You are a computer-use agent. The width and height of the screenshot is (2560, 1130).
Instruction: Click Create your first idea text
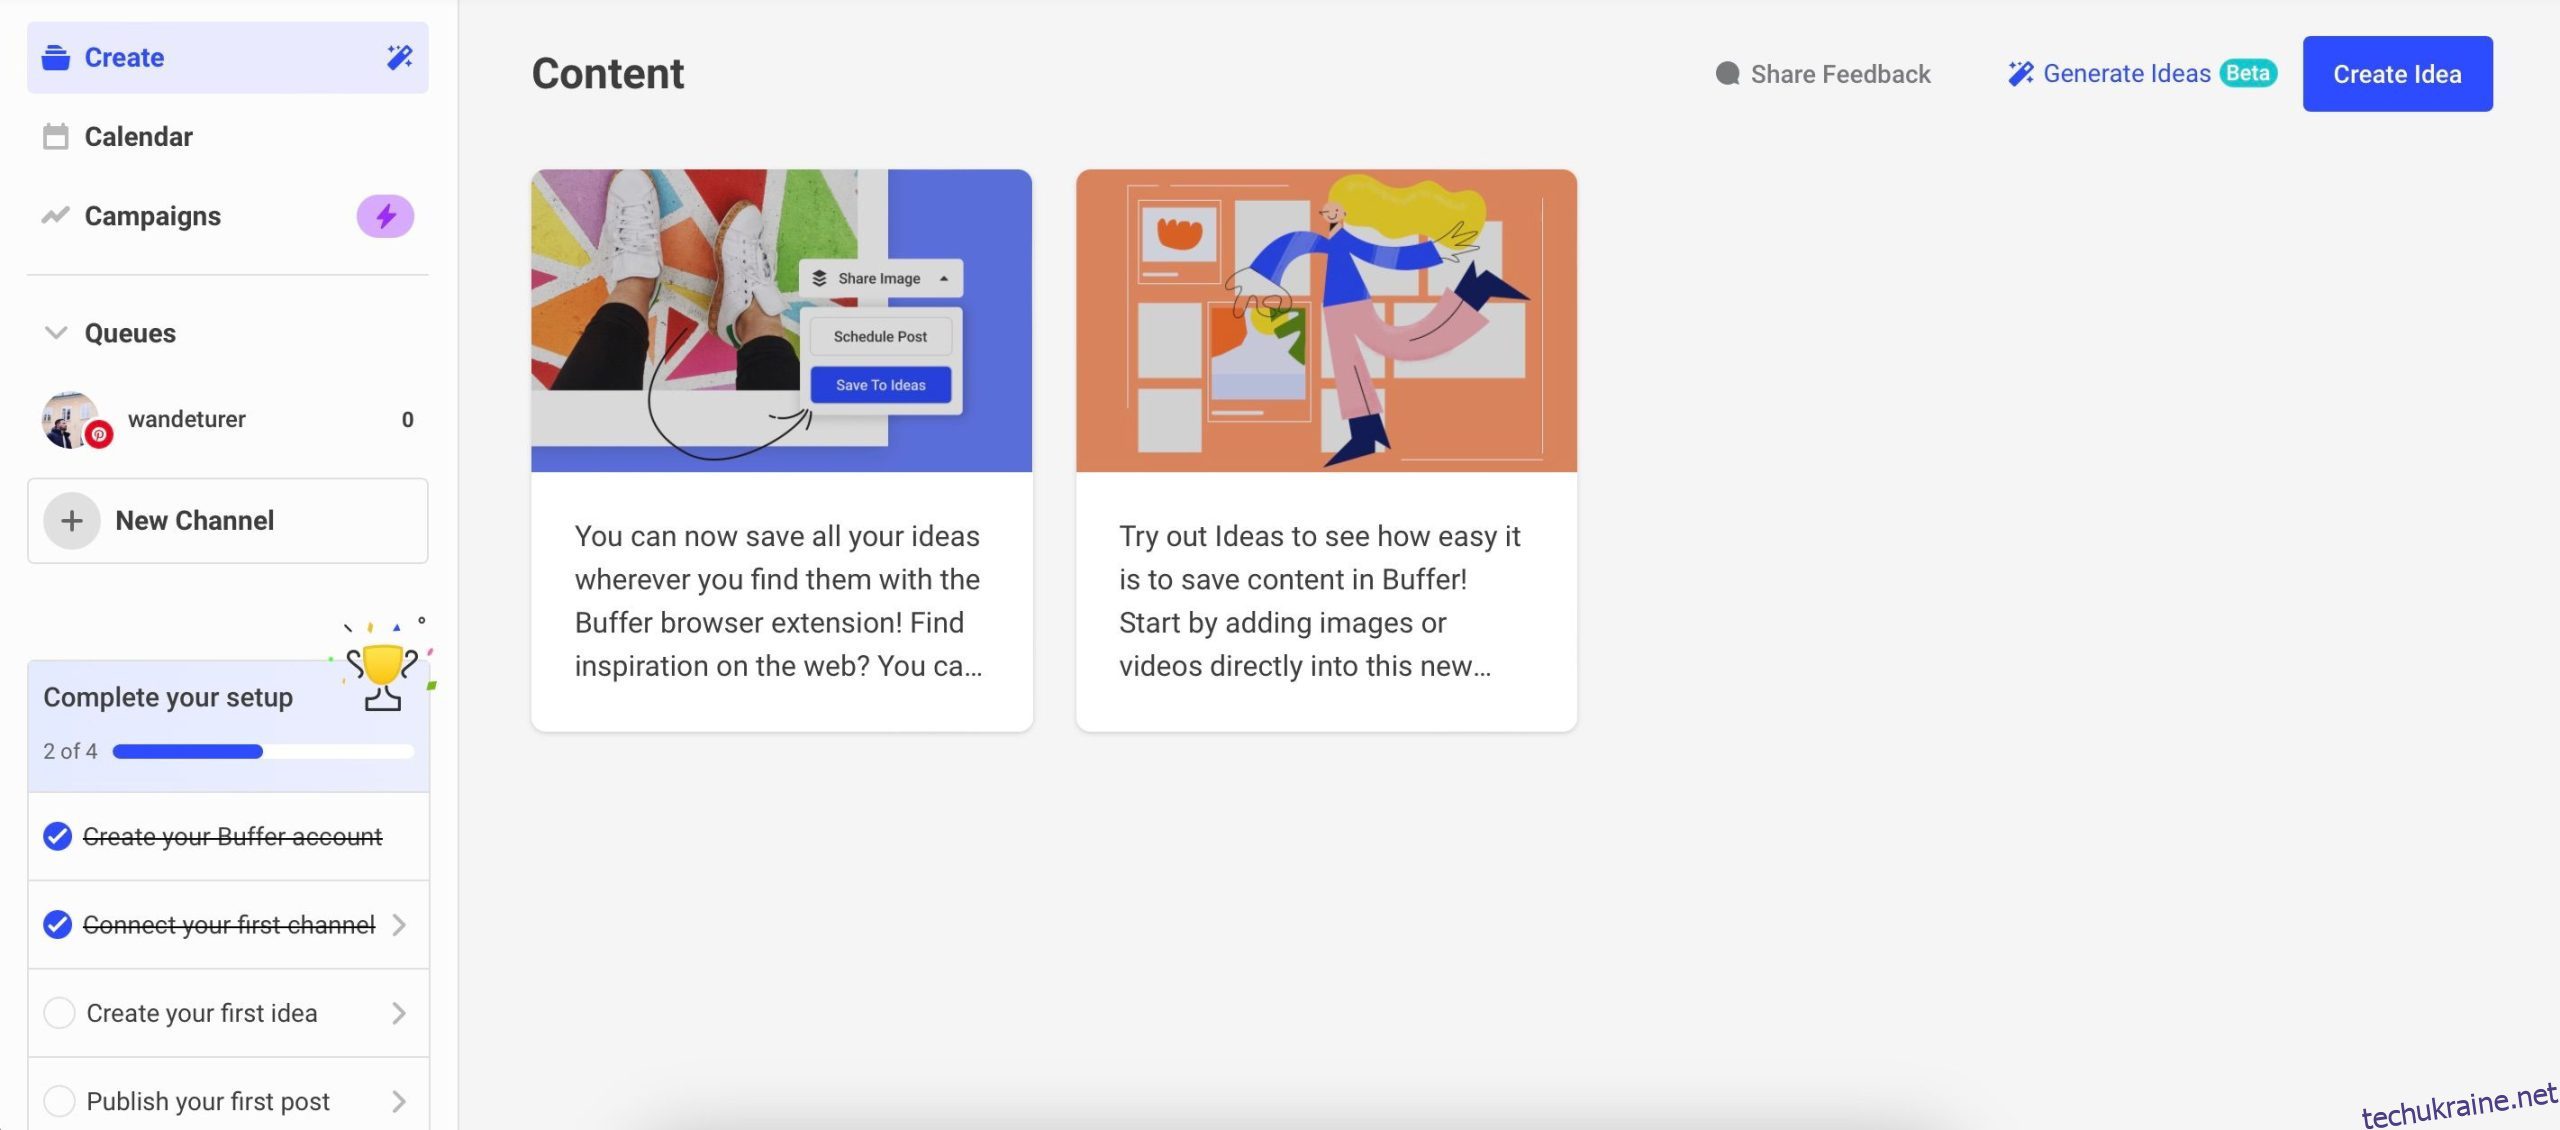[x=202, y=1013]
